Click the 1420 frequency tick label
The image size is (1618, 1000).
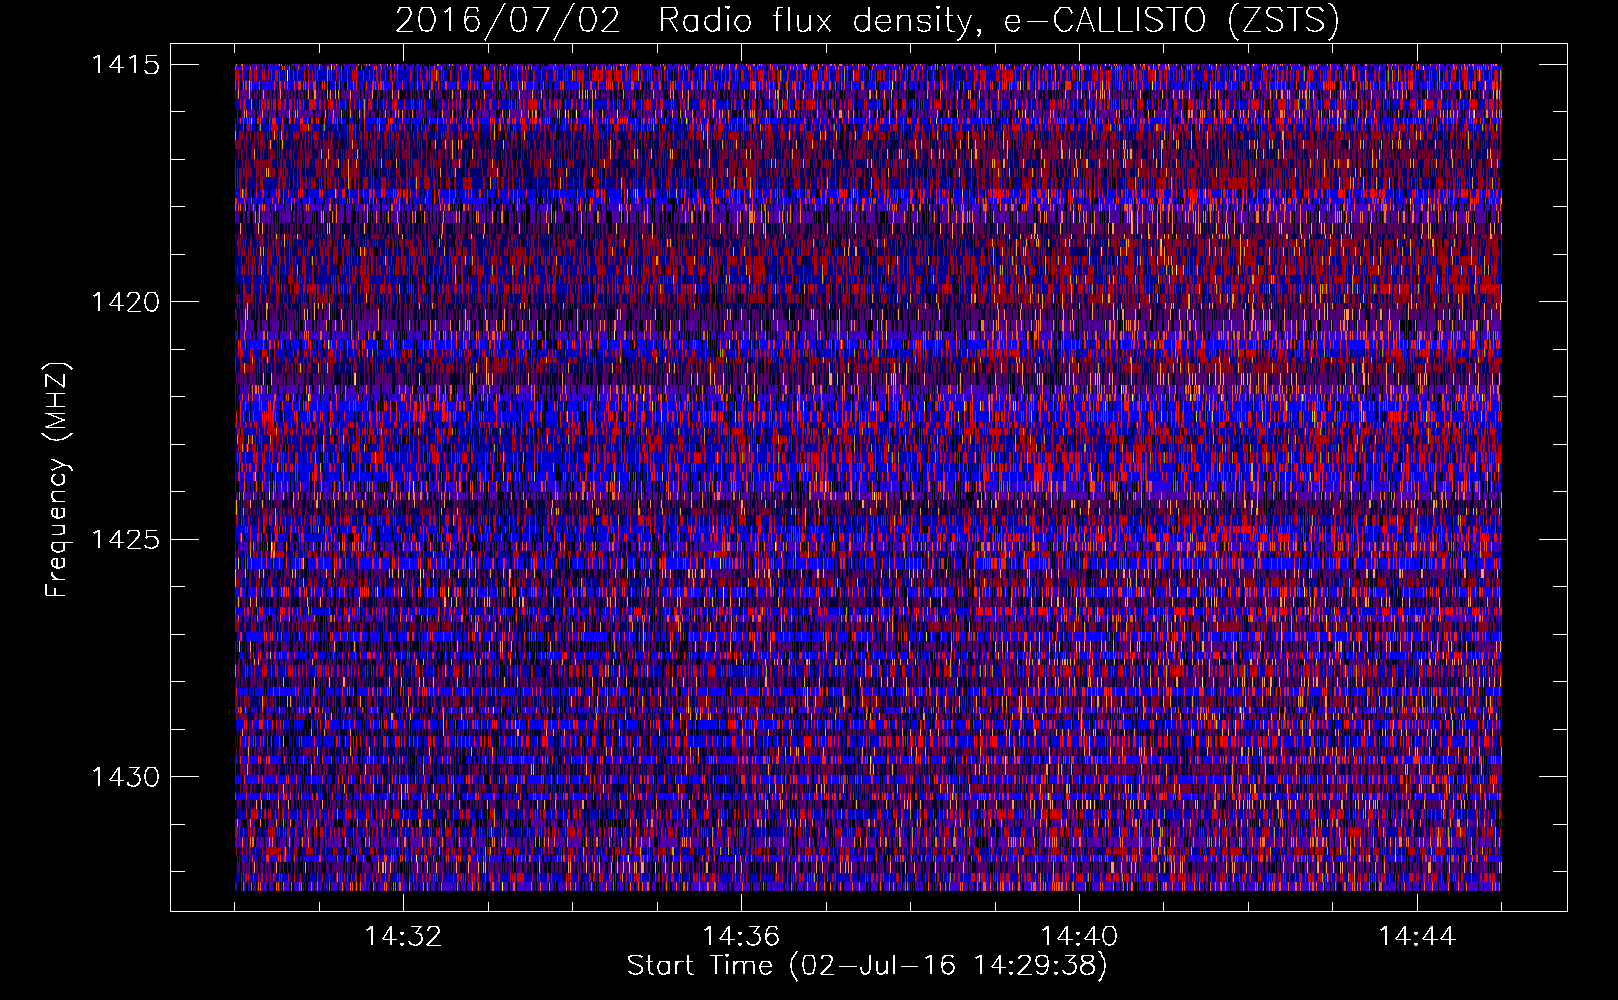125,302
